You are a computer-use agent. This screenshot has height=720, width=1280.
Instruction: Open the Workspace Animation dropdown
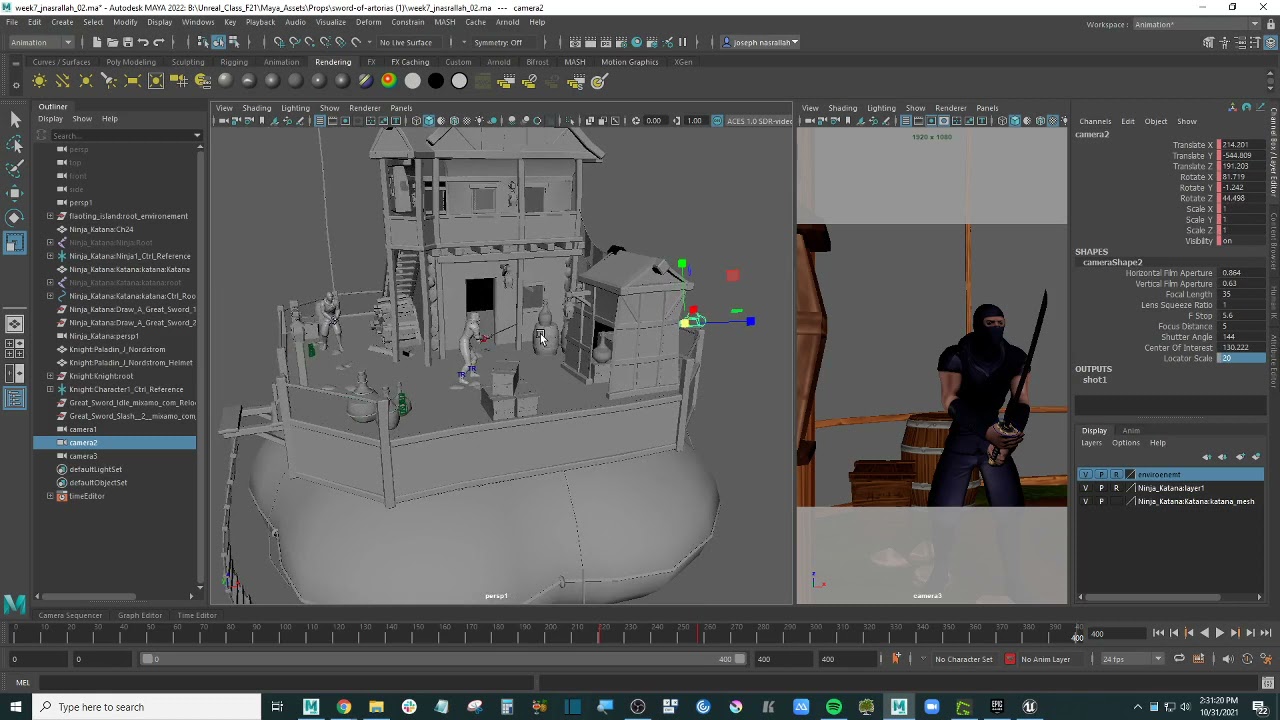1196,24
